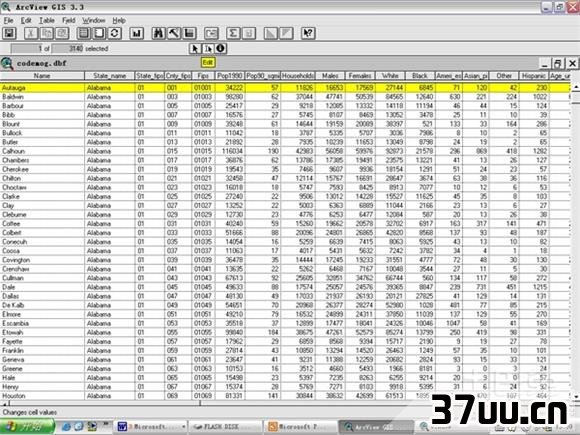Switch to the FLASH DISK taskbar button
Image resolution: width=580 pixels, height=435 pixels.
225,427
